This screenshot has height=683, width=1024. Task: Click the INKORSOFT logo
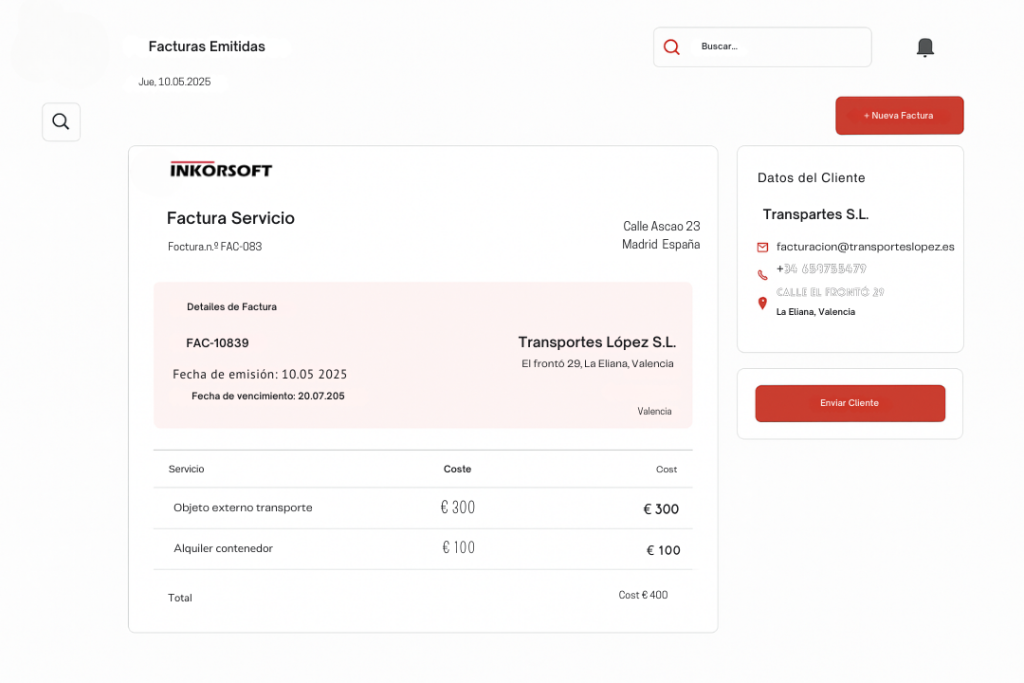pos(221,170)
